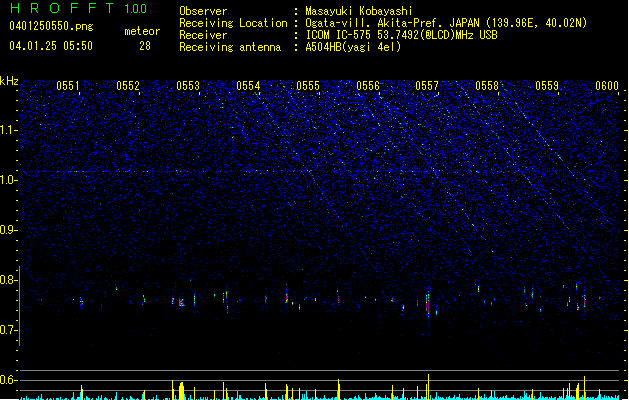
Task: Click receiver text ICOM IC-575 53.7492 MHz USB
Action: point(401,35)
